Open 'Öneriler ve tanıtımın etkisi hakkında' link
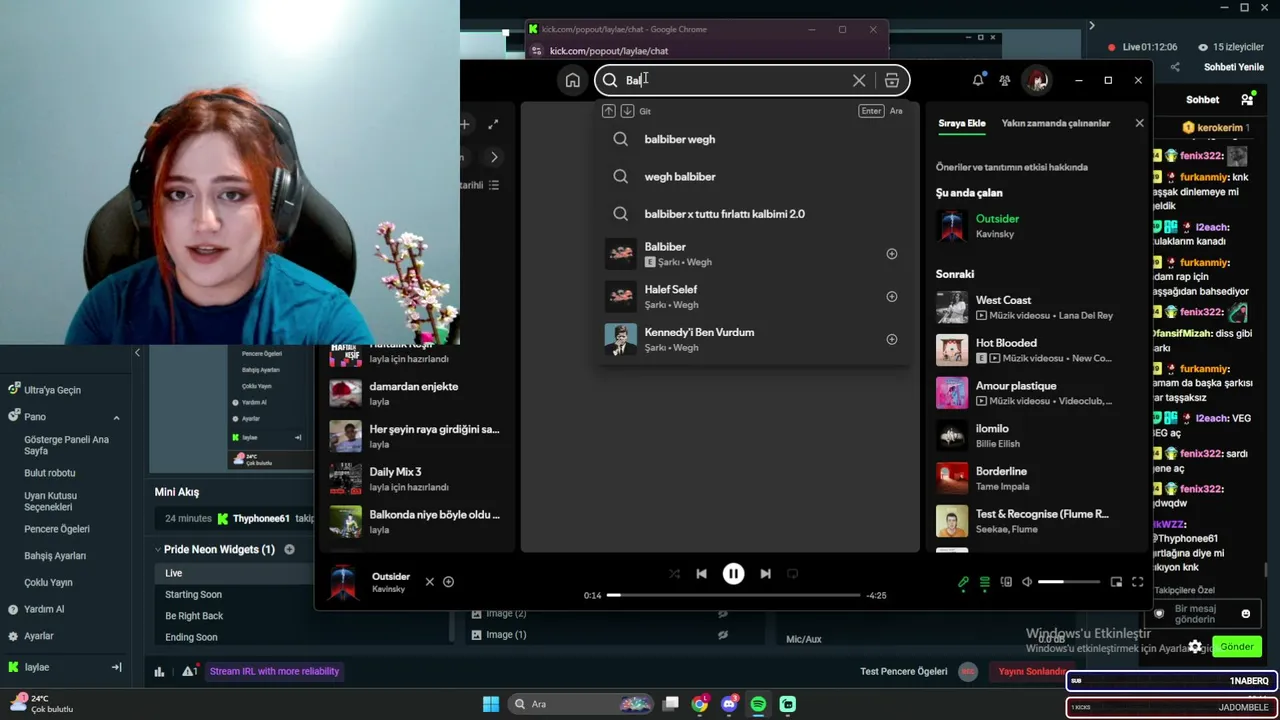The width and height of the screenshot is (1280, 720). [x=1011, y=167]
